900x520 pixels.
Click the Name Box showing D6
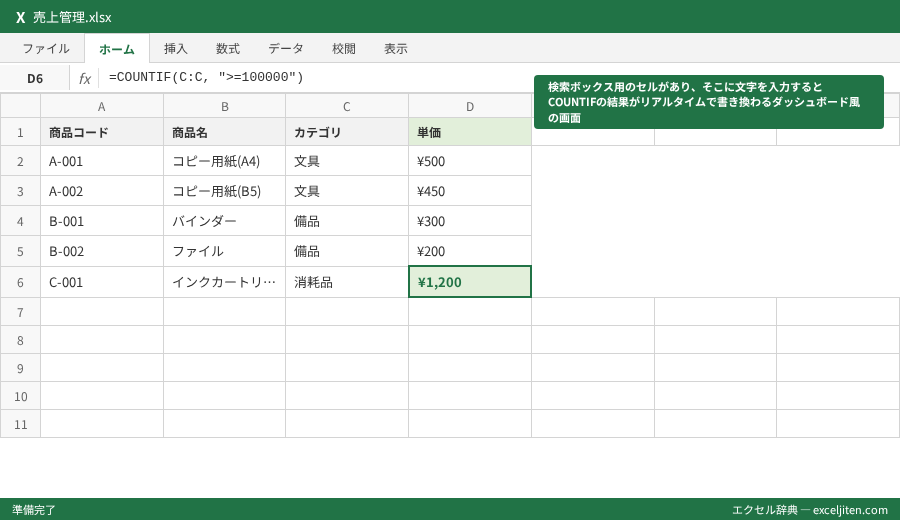35,78
